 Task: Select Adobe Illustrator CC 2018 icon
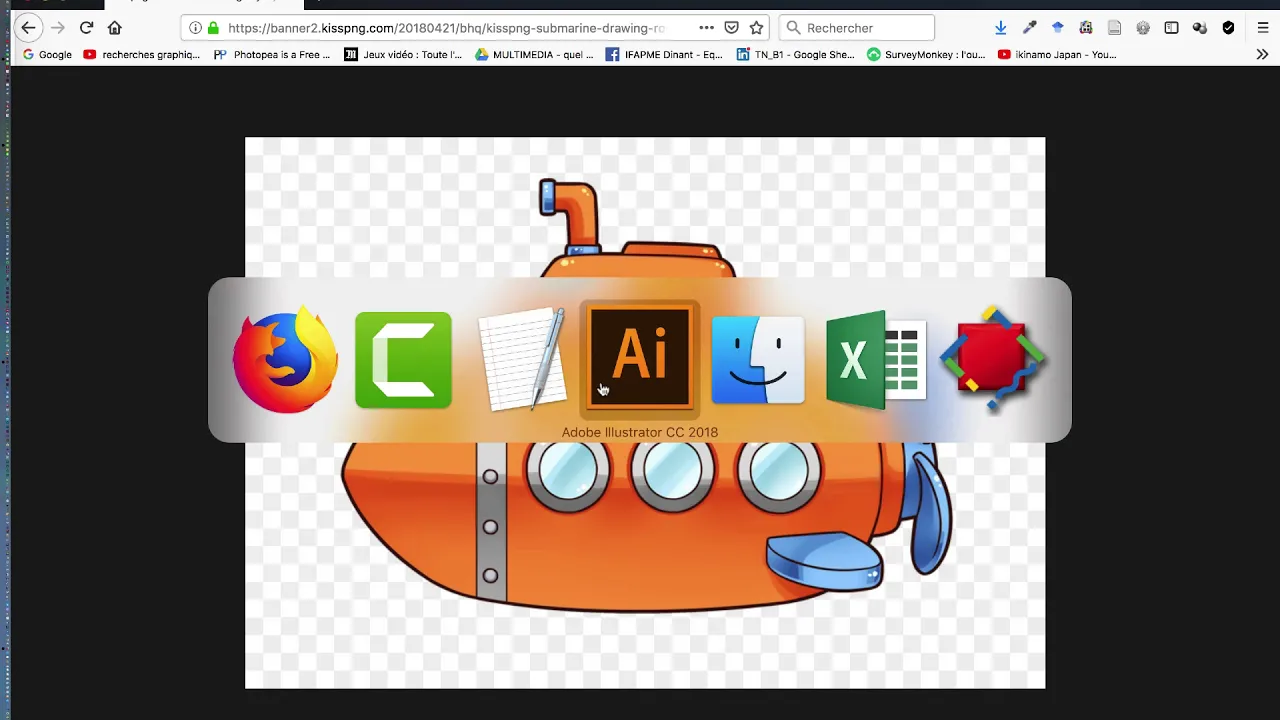(640, 358)
